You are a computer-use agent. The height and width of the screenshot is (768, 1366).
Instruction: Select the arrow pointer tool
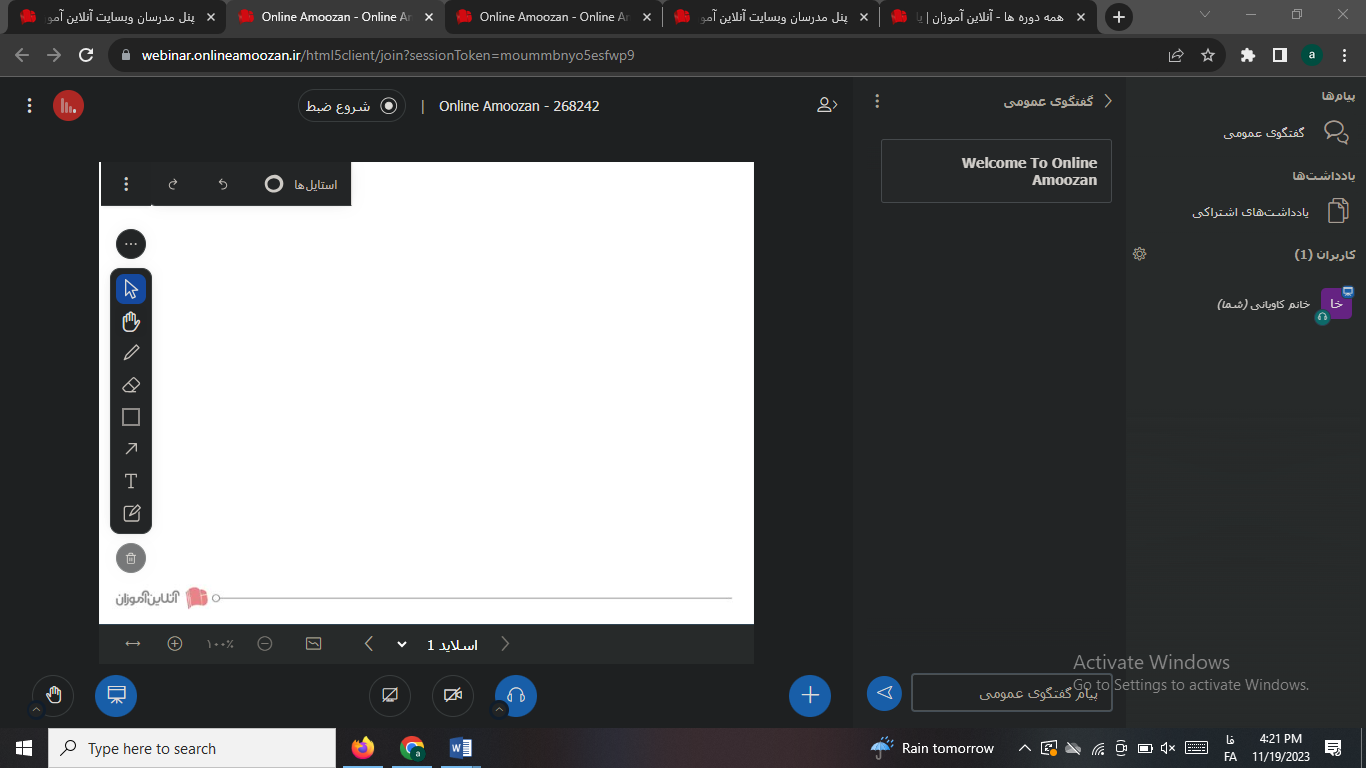click(131, 289)
